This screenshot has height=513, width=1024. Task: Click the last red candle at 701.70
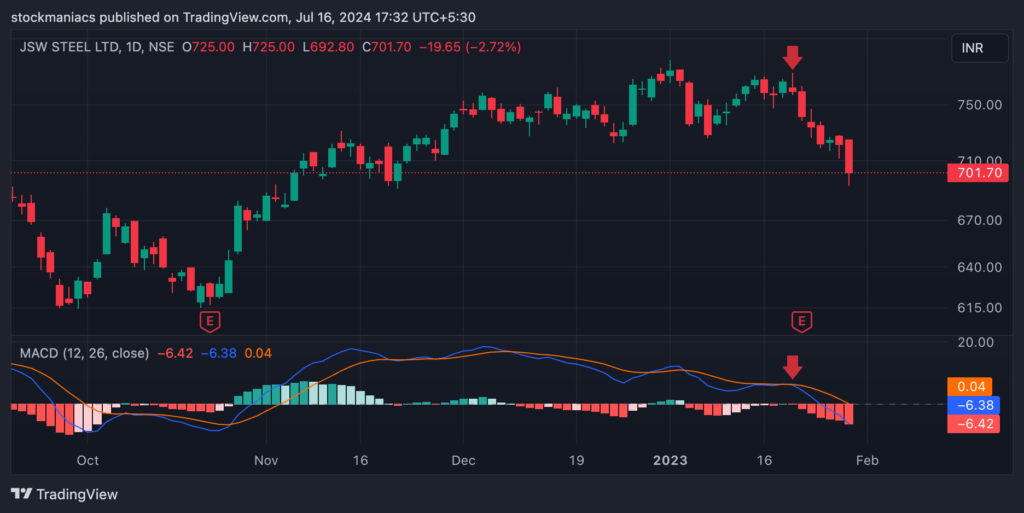(849, 157)
